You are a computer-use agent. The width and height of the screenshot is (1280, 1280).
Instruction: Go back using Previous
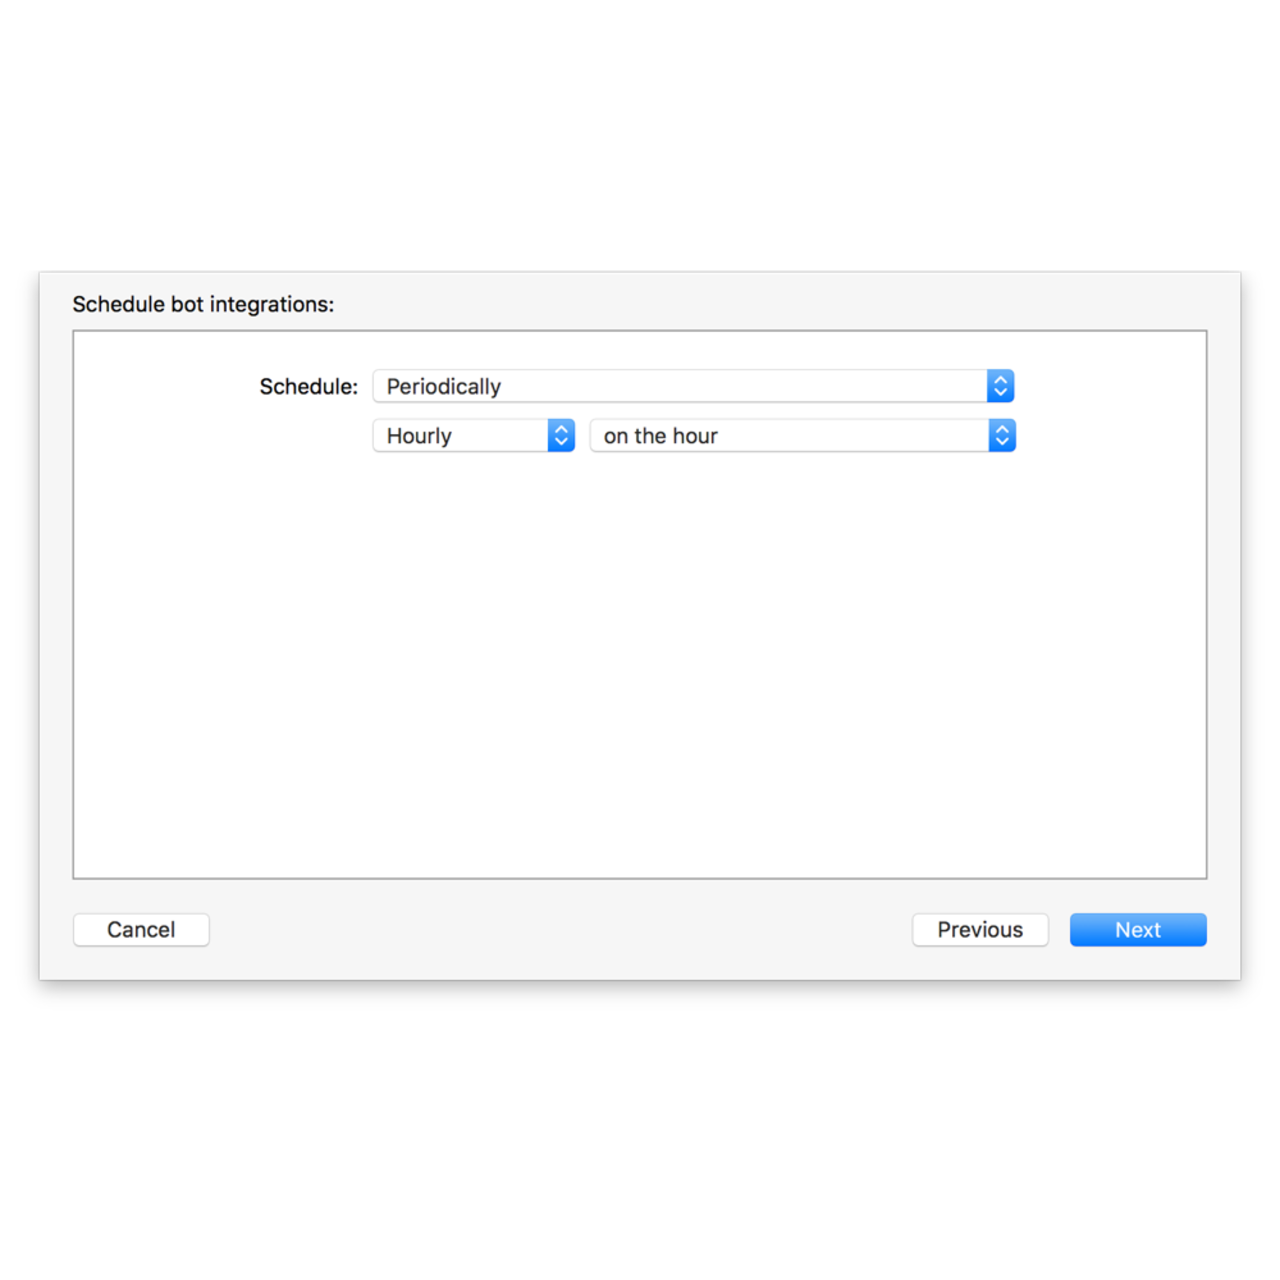979,929
